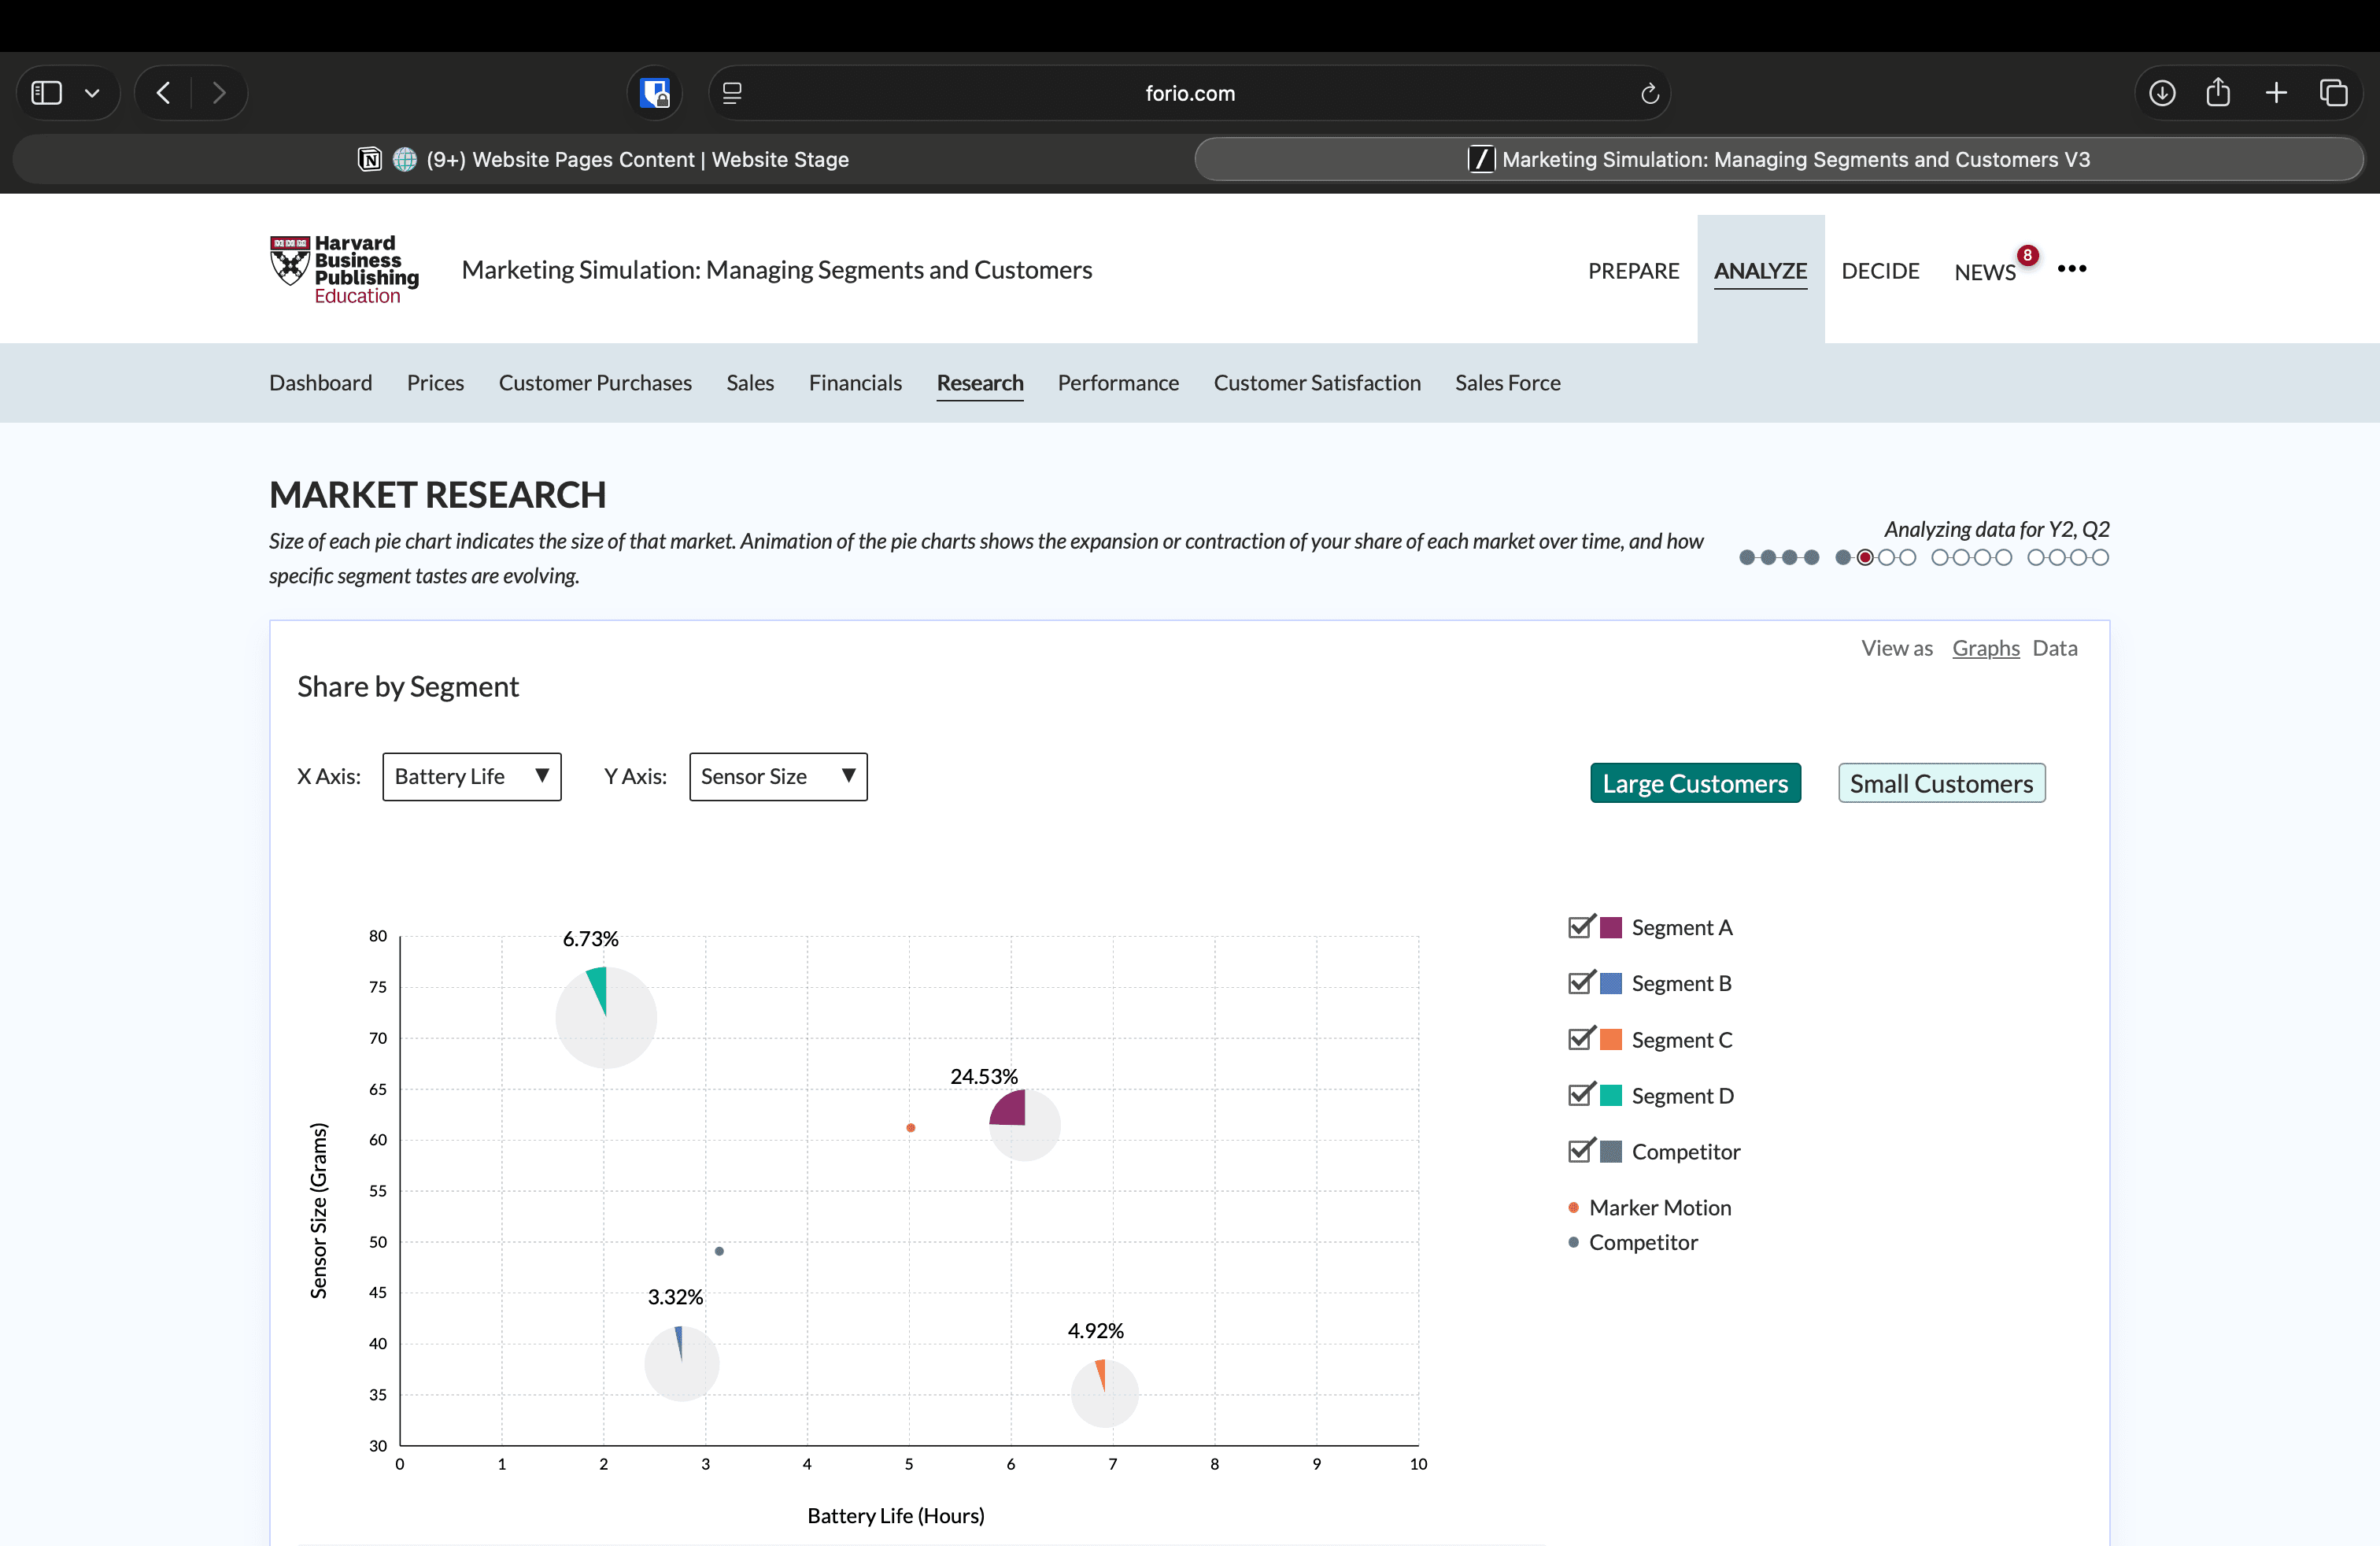Uncheck the Segment A checkbox
Screen dimensions: 2380x1546
point(1580,927)
